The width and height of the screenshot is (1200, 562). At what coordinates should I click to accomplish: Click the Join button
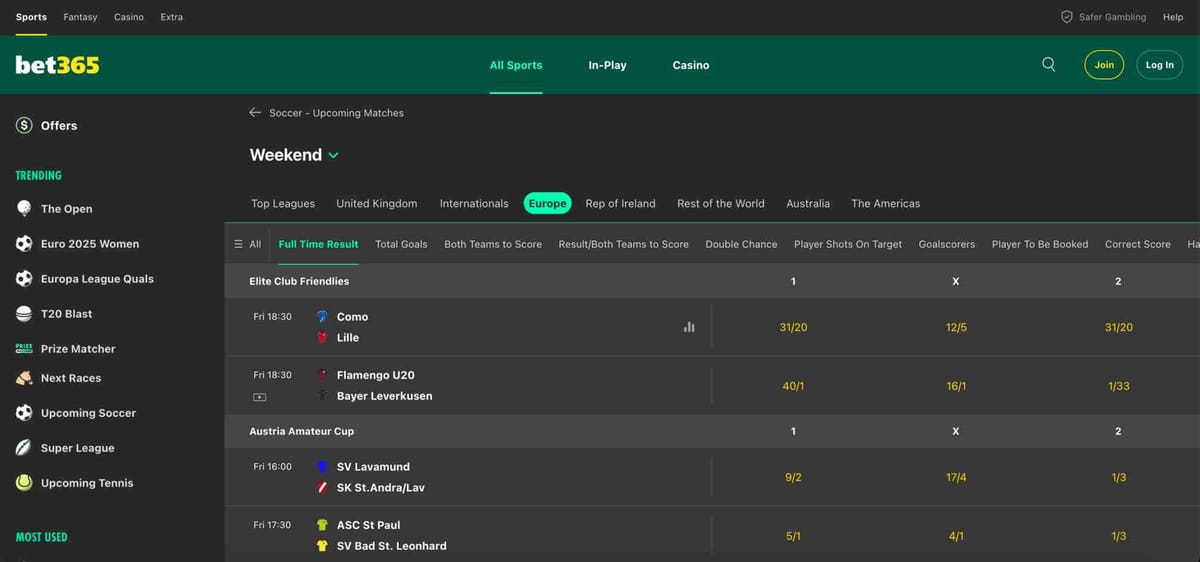click(1104, 65)
